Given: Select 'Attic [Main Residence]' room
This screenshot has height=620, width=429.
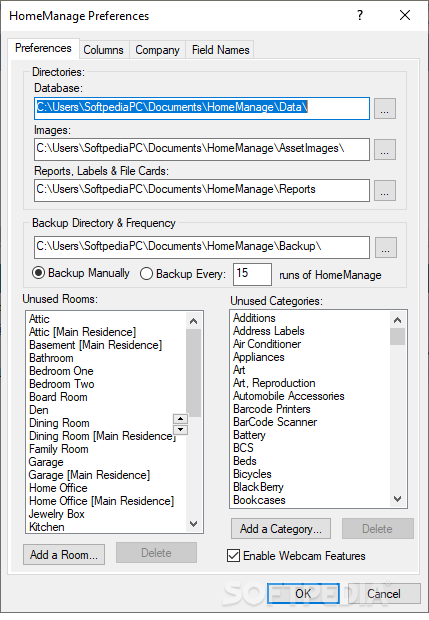Looking at the screenshot, I should (82, 332).
